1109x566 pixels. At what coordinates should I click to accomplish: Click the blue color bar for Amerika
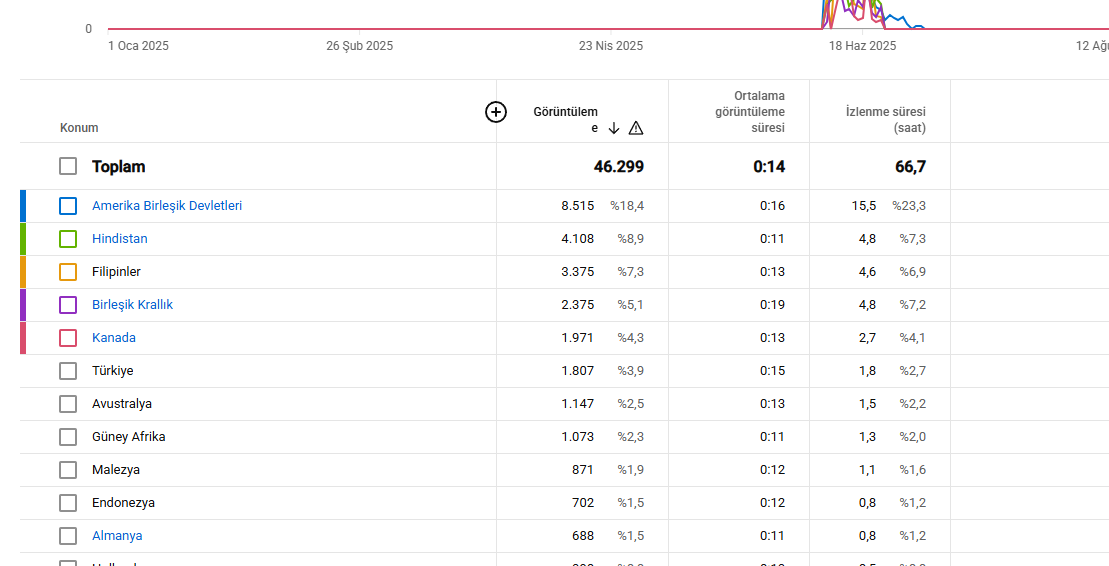tap(23, 206)
